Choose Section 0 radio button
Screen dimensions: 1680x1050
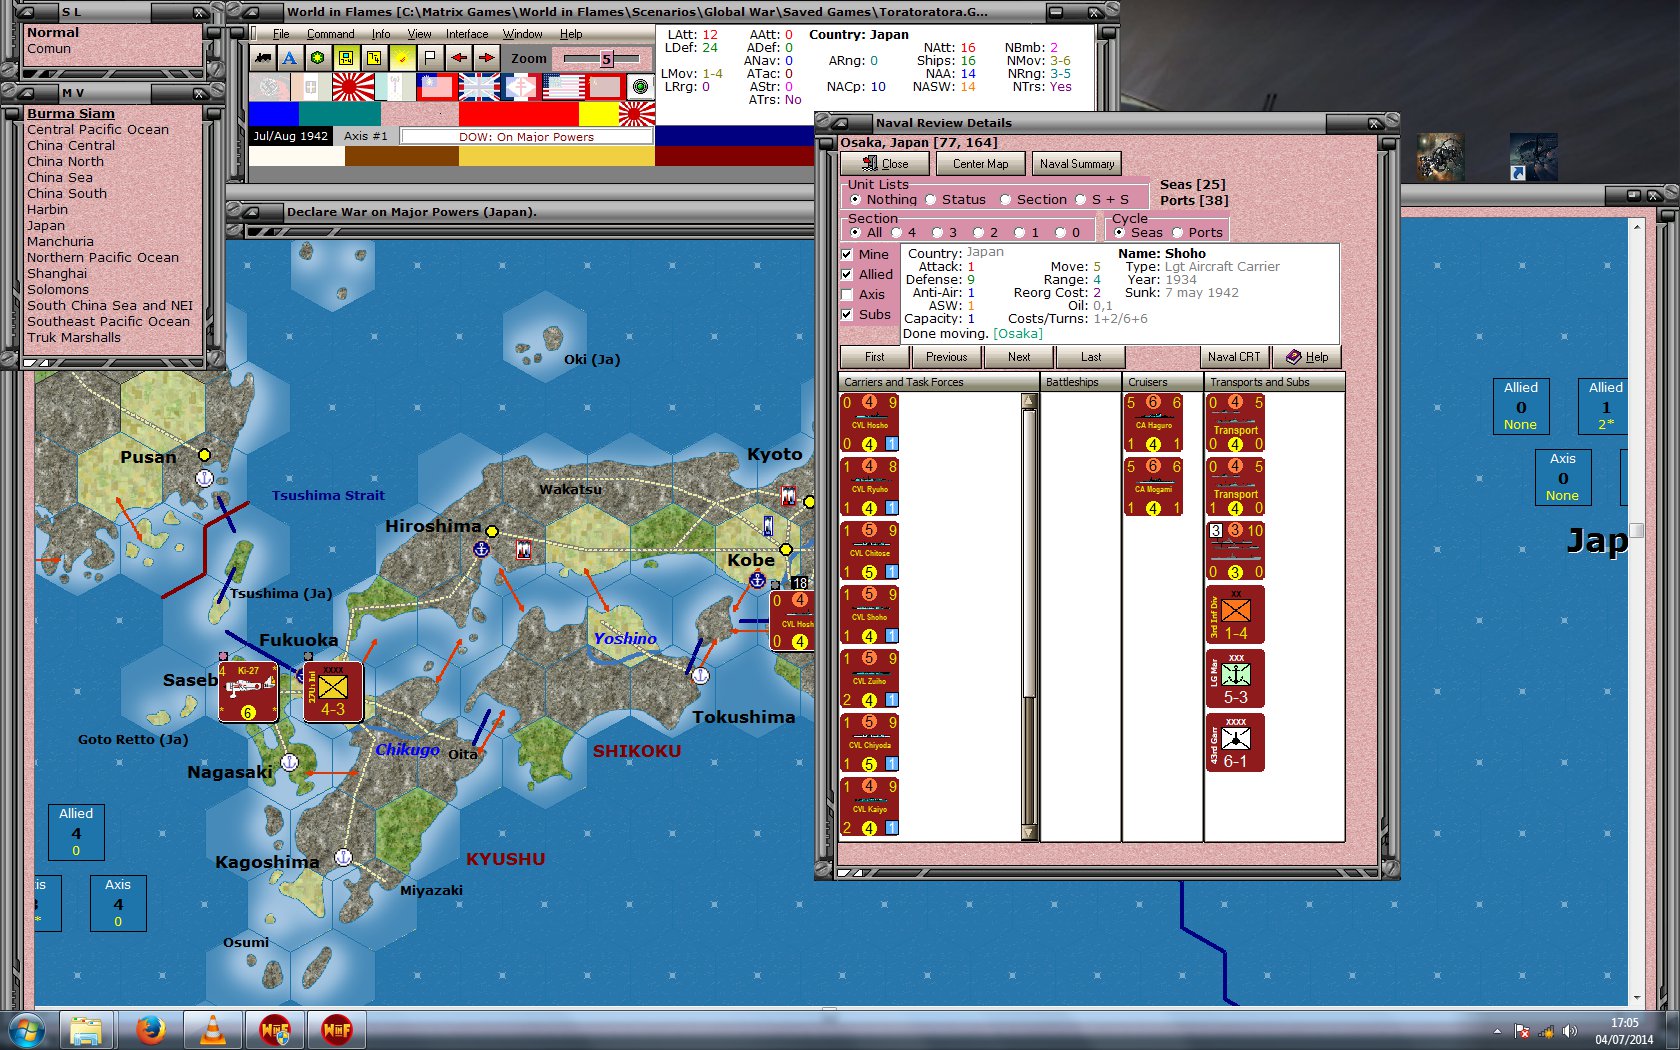coord(1061,233)
